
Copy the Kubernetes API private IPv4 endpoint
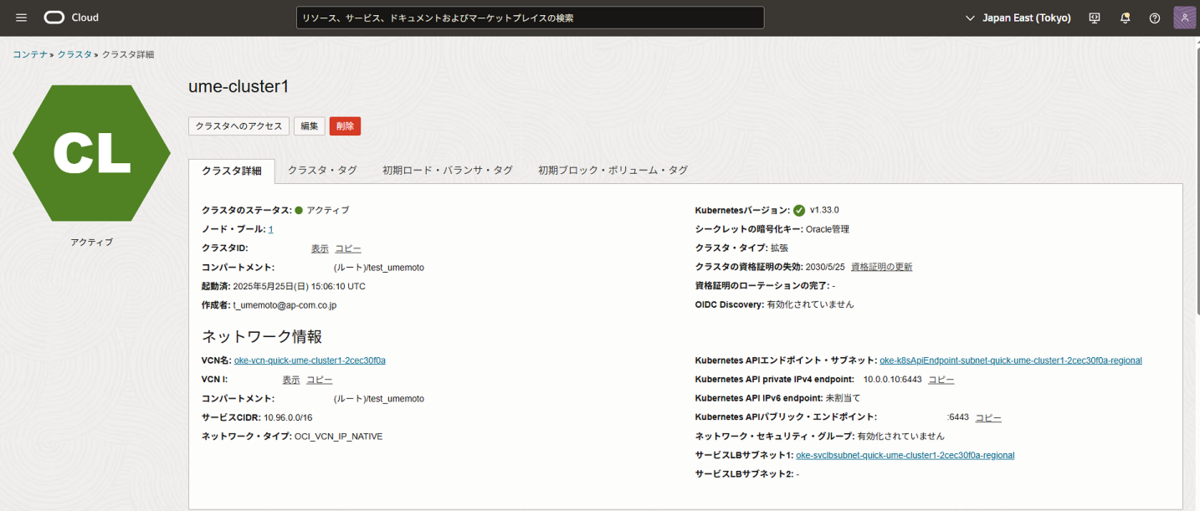[x=941, y=380]
